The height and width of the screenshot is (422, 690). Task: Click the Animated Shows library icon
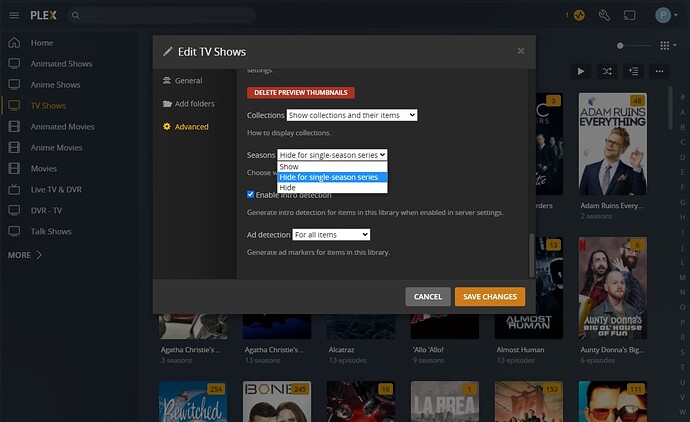tap(14, 63)
